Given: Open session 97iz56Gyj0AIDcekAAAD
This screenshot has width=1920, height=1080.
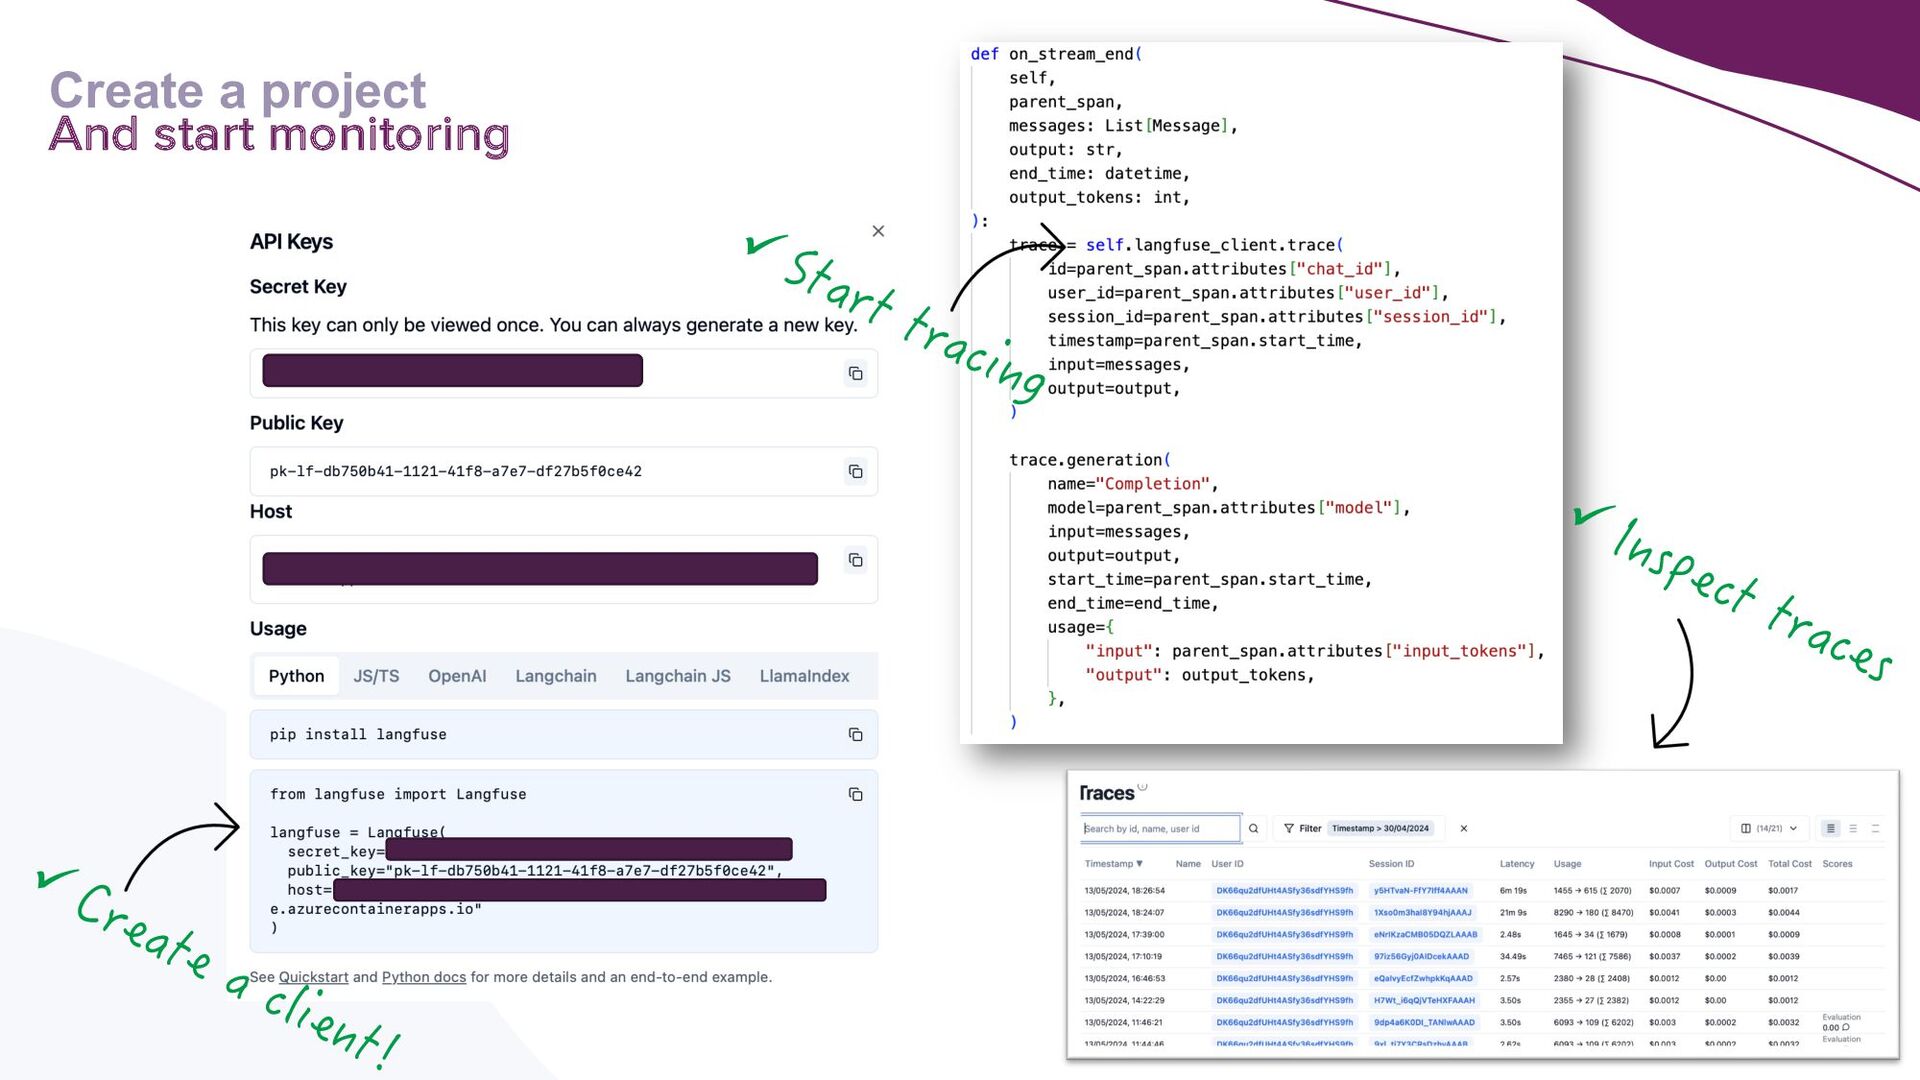Looking at the screenshot, I should pos(1421,956).
